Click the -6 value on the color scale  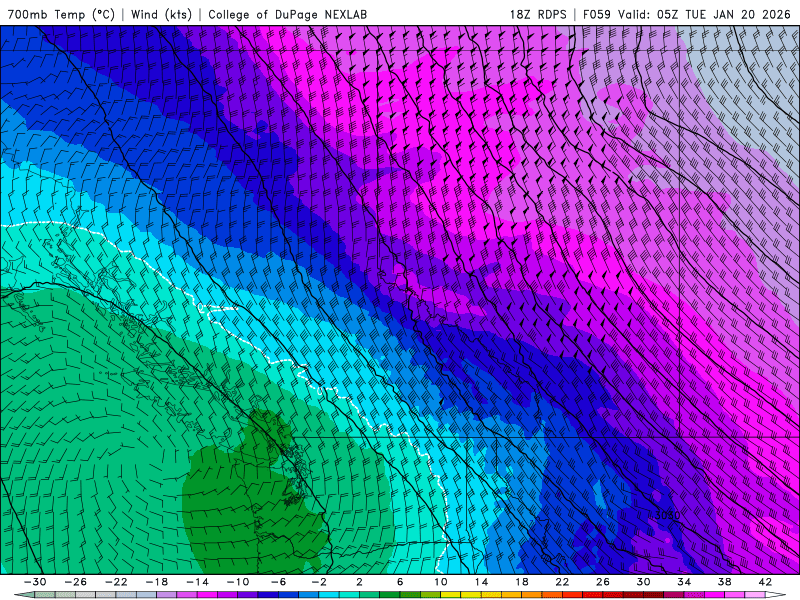[278, 582]
